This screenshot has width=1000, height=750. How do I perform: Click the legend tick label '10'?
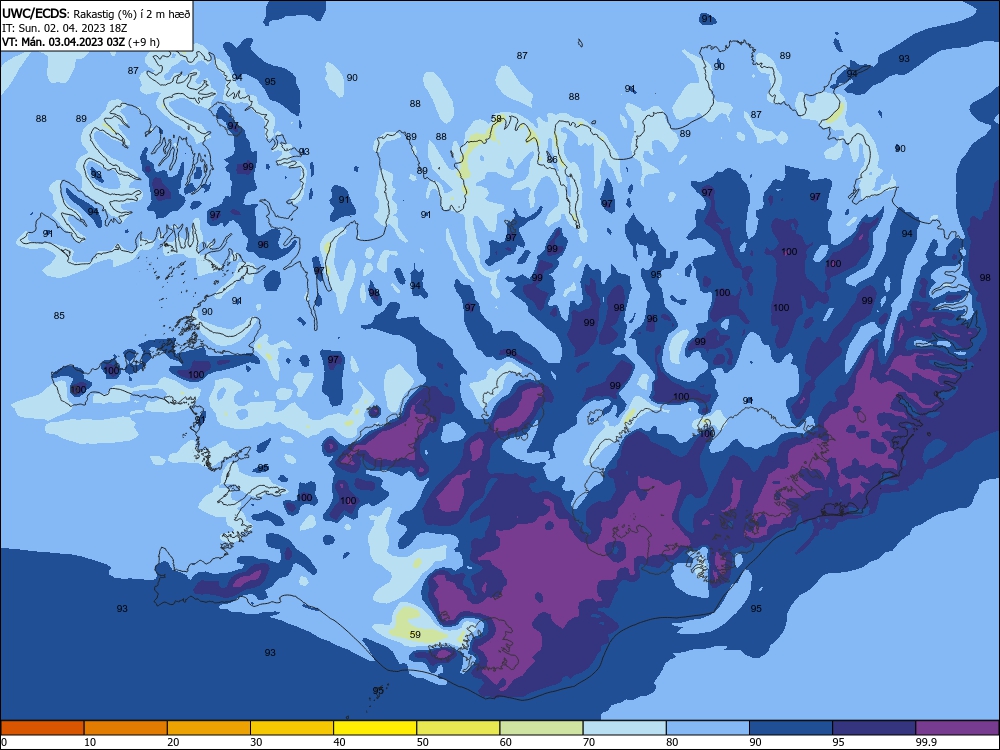(90, 742)
